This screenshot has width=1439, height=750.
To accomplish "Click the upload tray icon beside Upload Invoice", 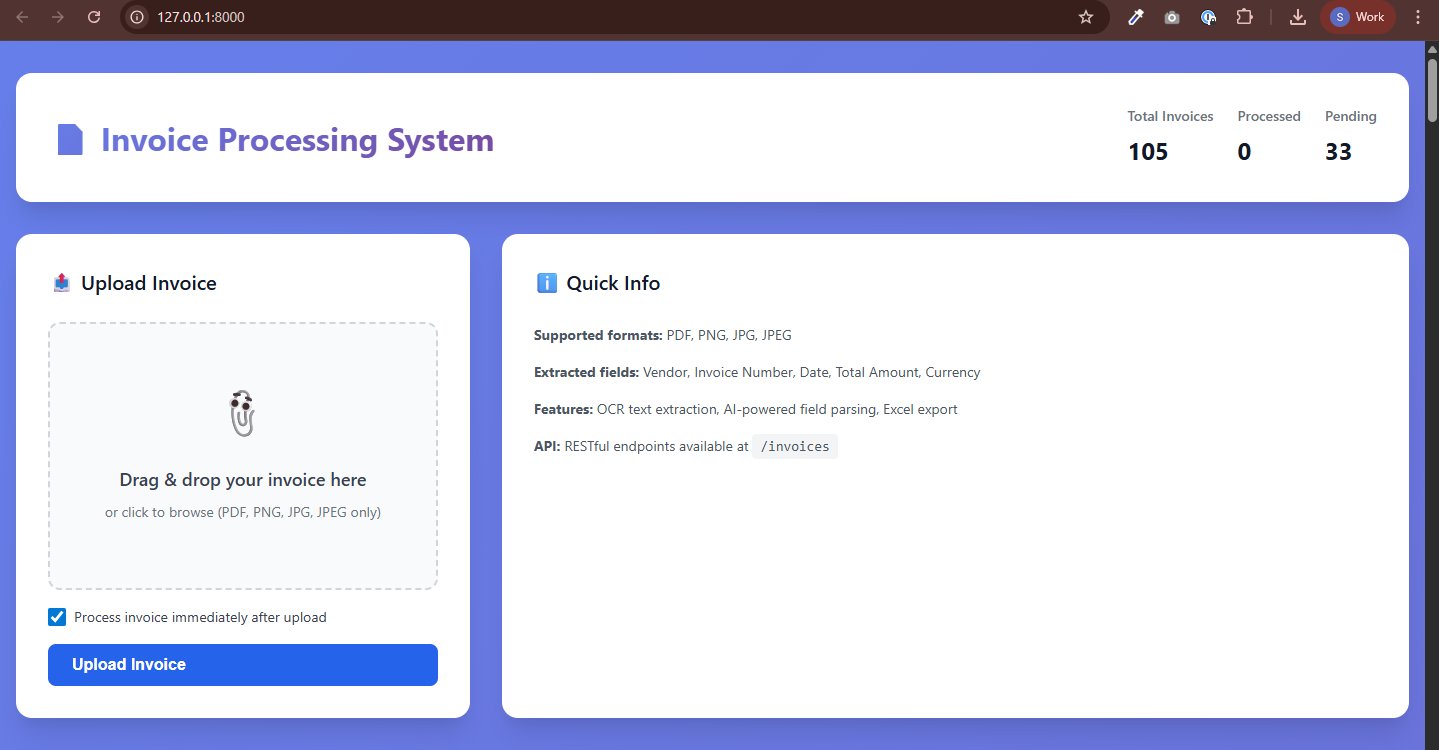I will coord(62,283).
